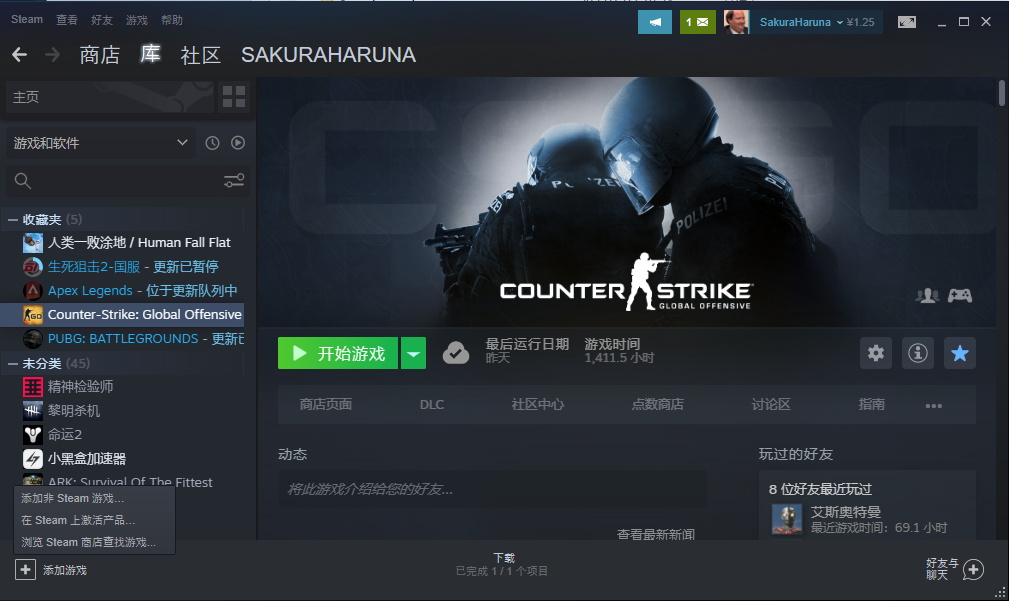The image size is (1009, 601).
Task: Click the library search input field
Action: [x=125, y=181]
